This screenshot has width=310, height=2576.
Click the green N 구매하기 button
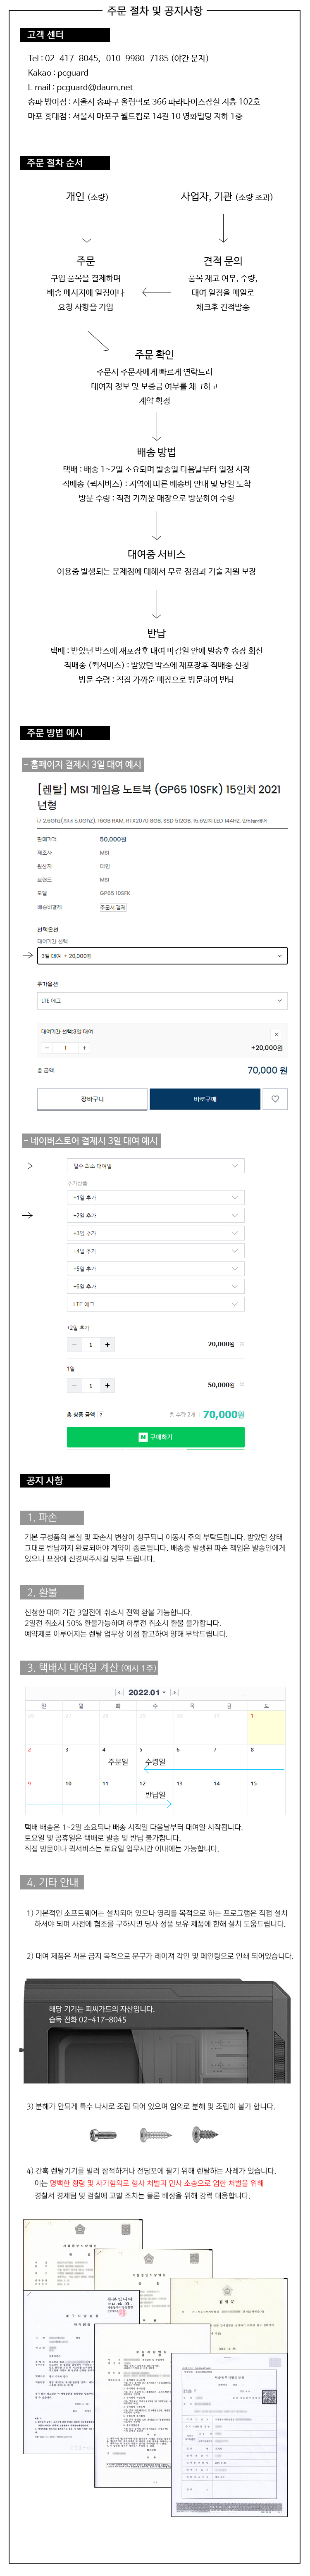[155, 1437]
